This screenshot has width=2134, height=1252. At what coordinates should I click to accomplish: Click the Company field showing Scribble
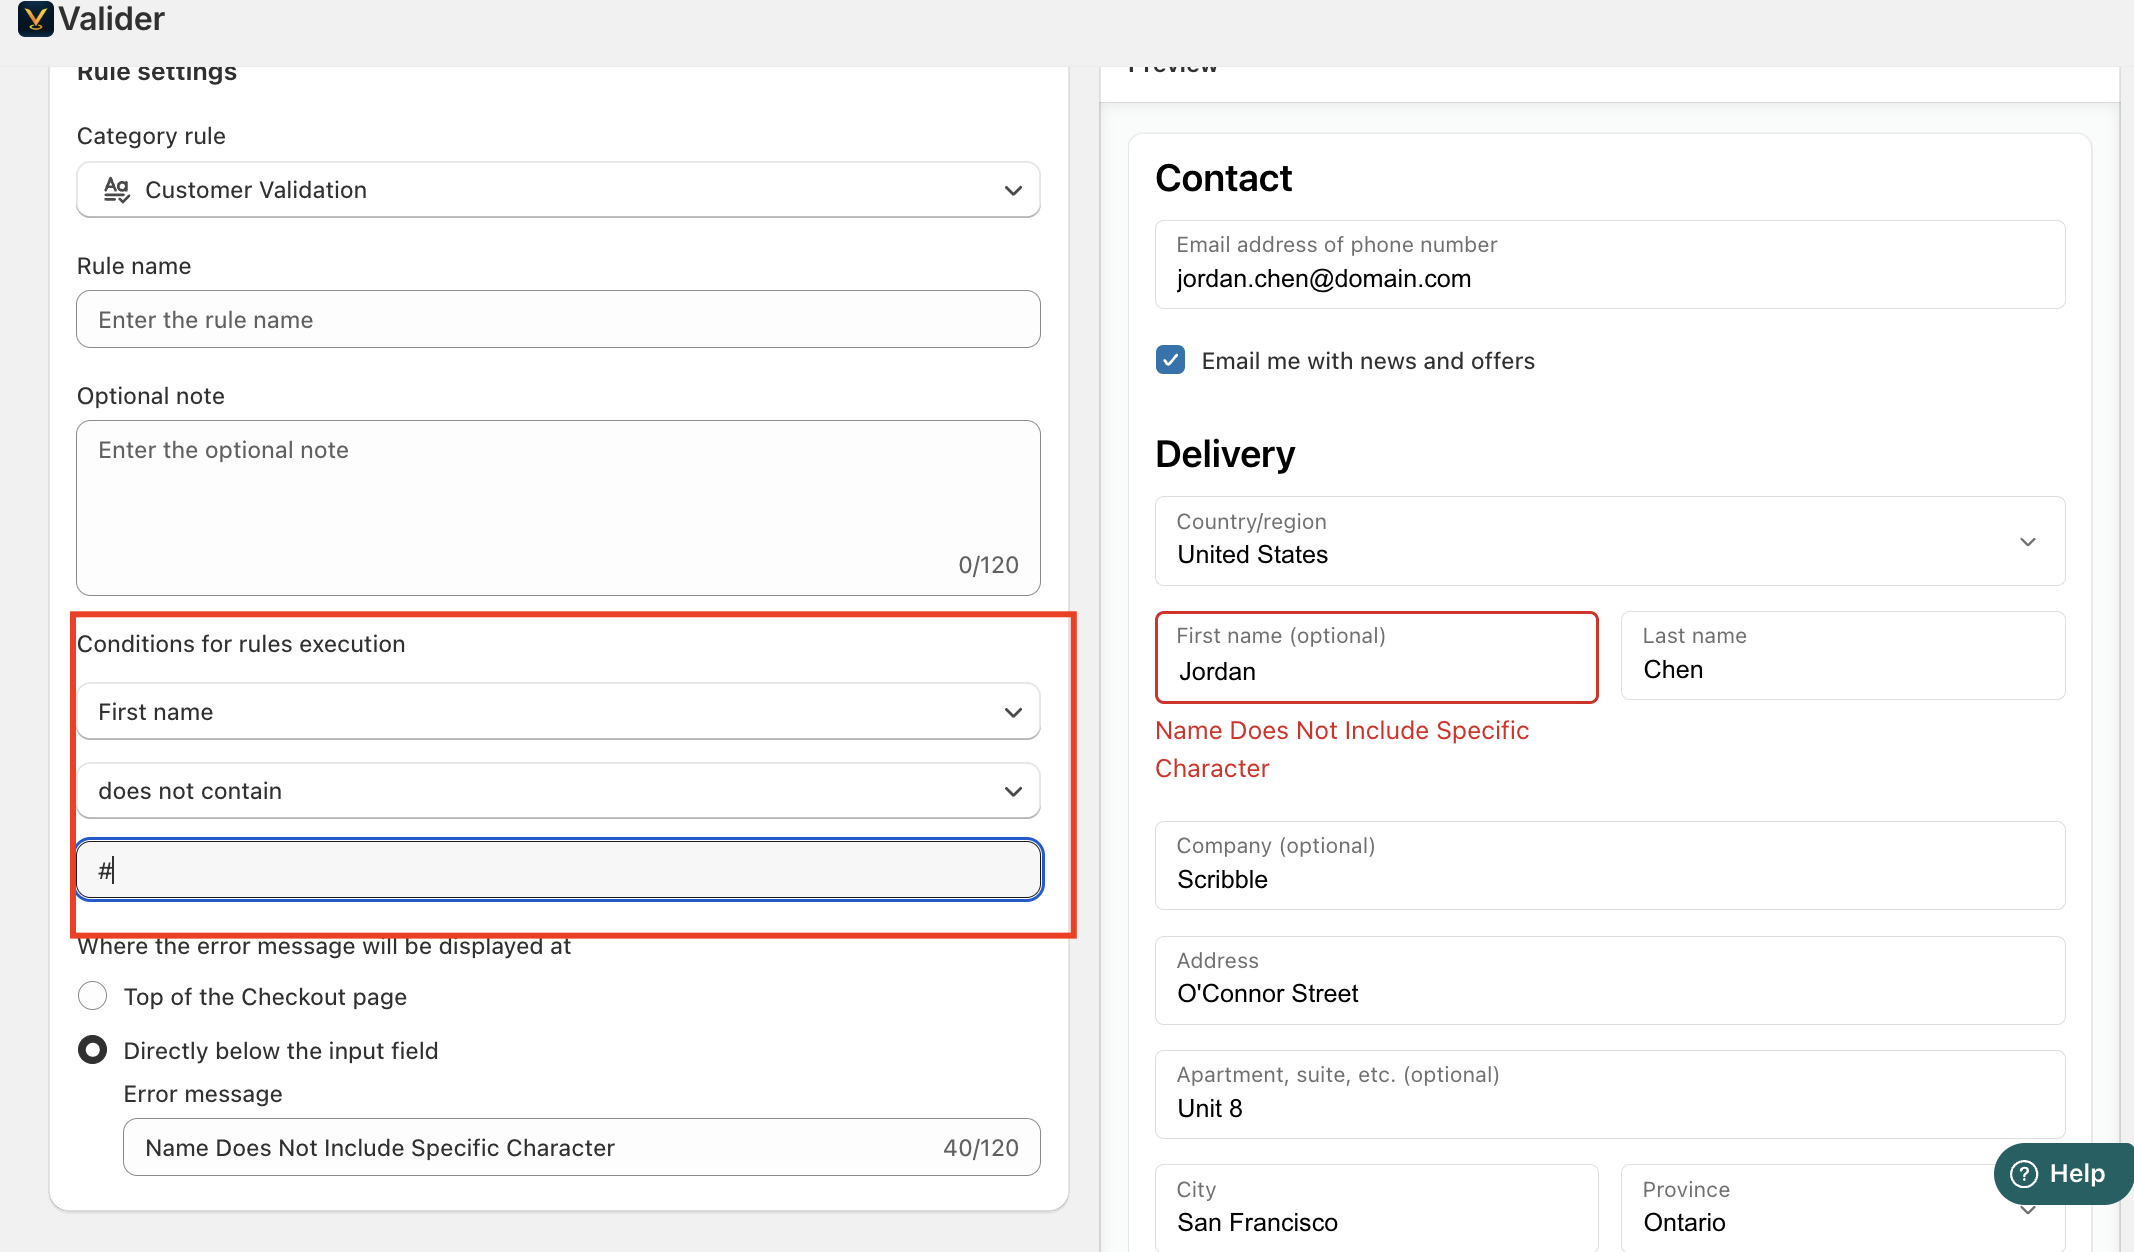1609,866
